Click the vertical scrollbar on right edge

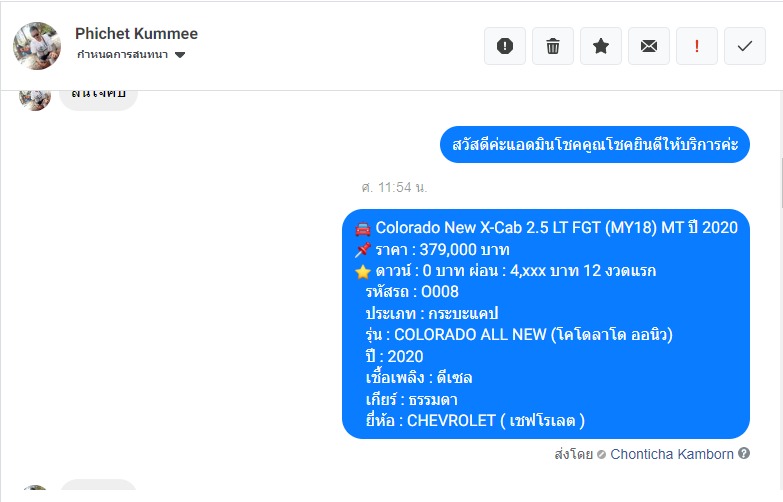[x=781, y=182]
